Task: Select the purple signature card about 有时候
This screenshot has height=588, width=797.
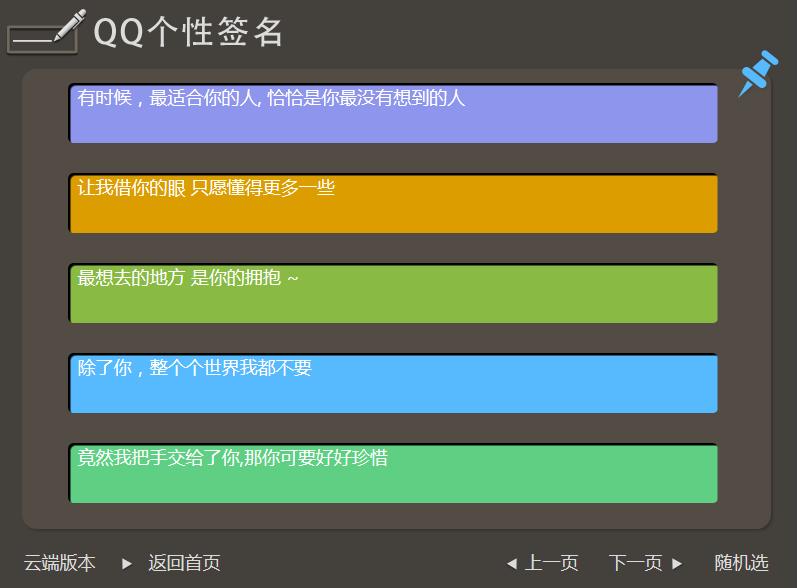Action: (393, 113)
